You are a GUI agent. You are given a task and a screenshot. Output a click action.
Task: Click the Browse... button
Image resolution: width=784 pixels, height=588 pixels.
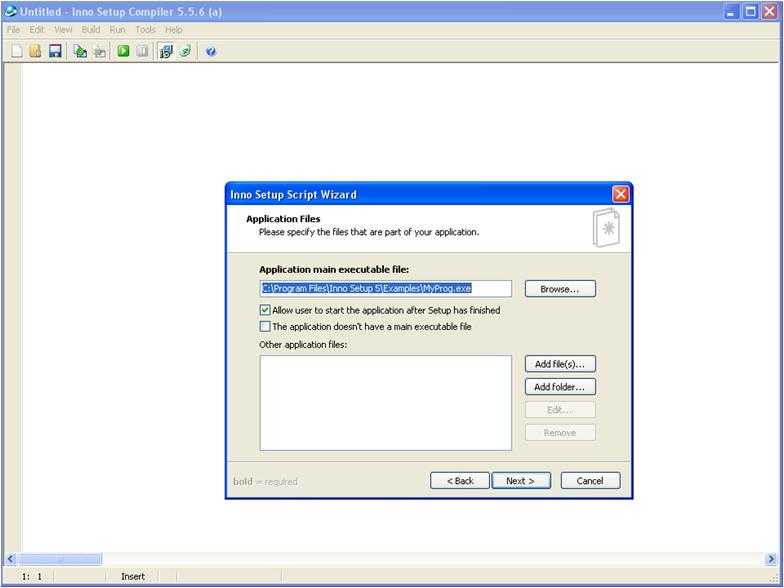coord(560,289)
